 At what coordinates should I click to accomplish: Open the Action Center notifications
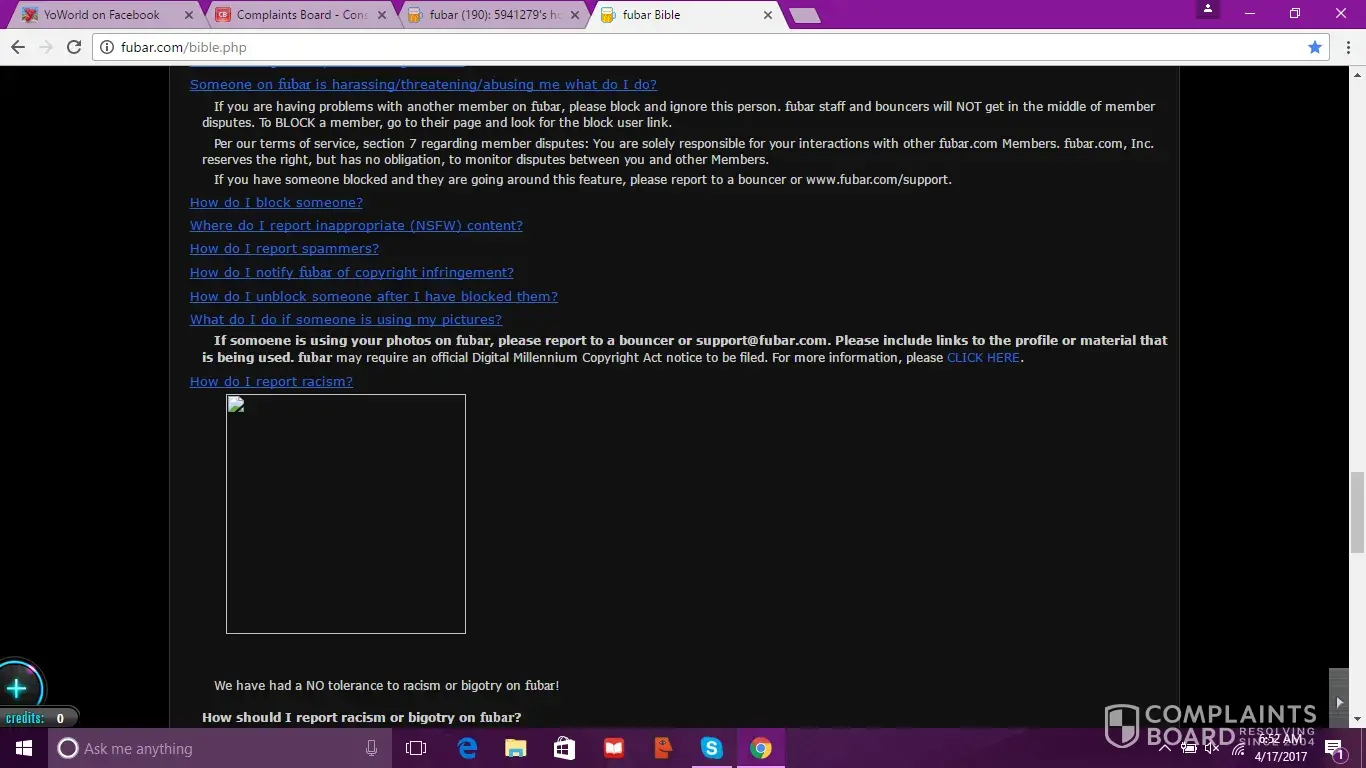pyautogui.click(x=1333, y=748)
